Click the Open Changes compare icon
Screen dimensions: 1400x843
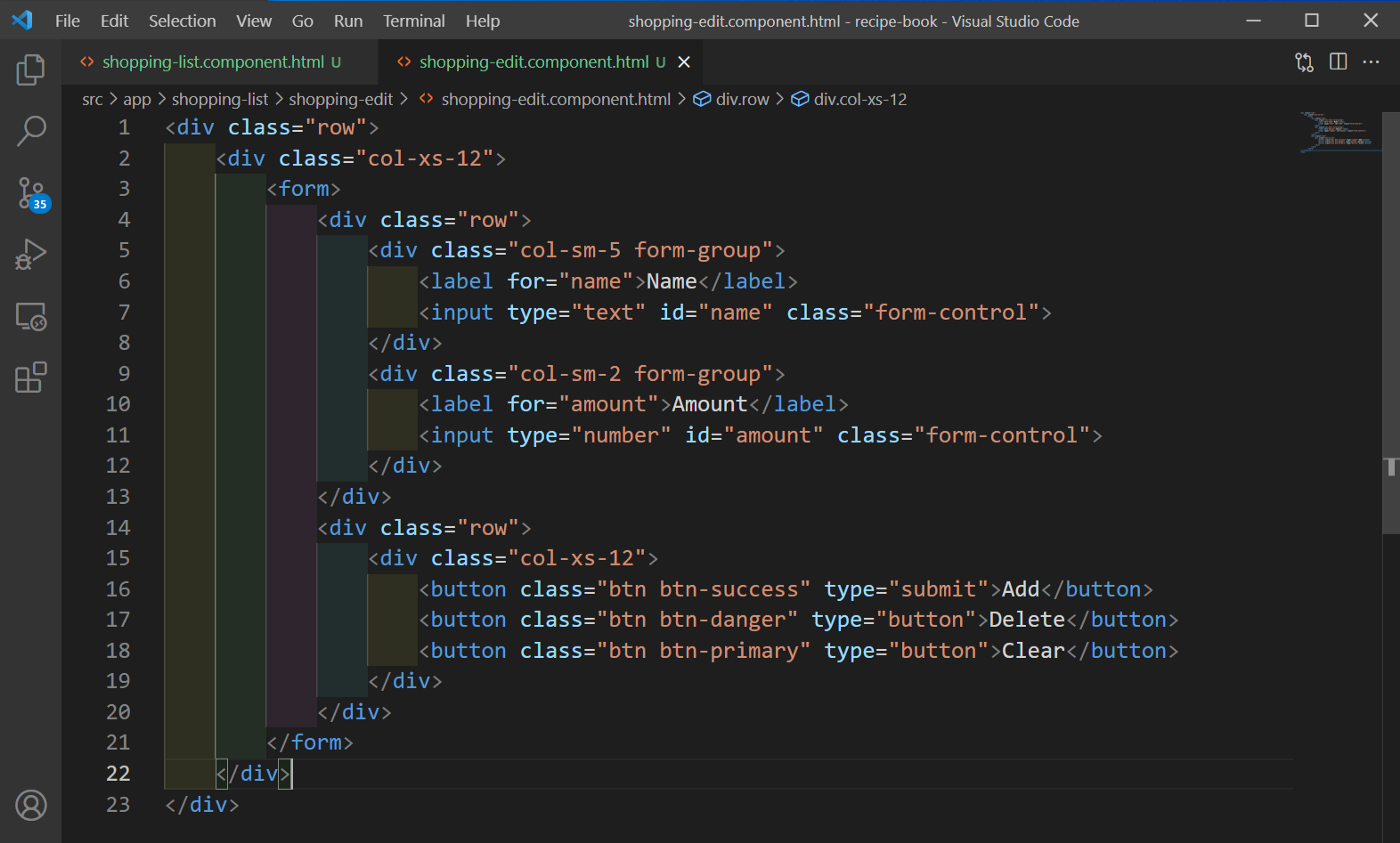[x=1304, y=62]
